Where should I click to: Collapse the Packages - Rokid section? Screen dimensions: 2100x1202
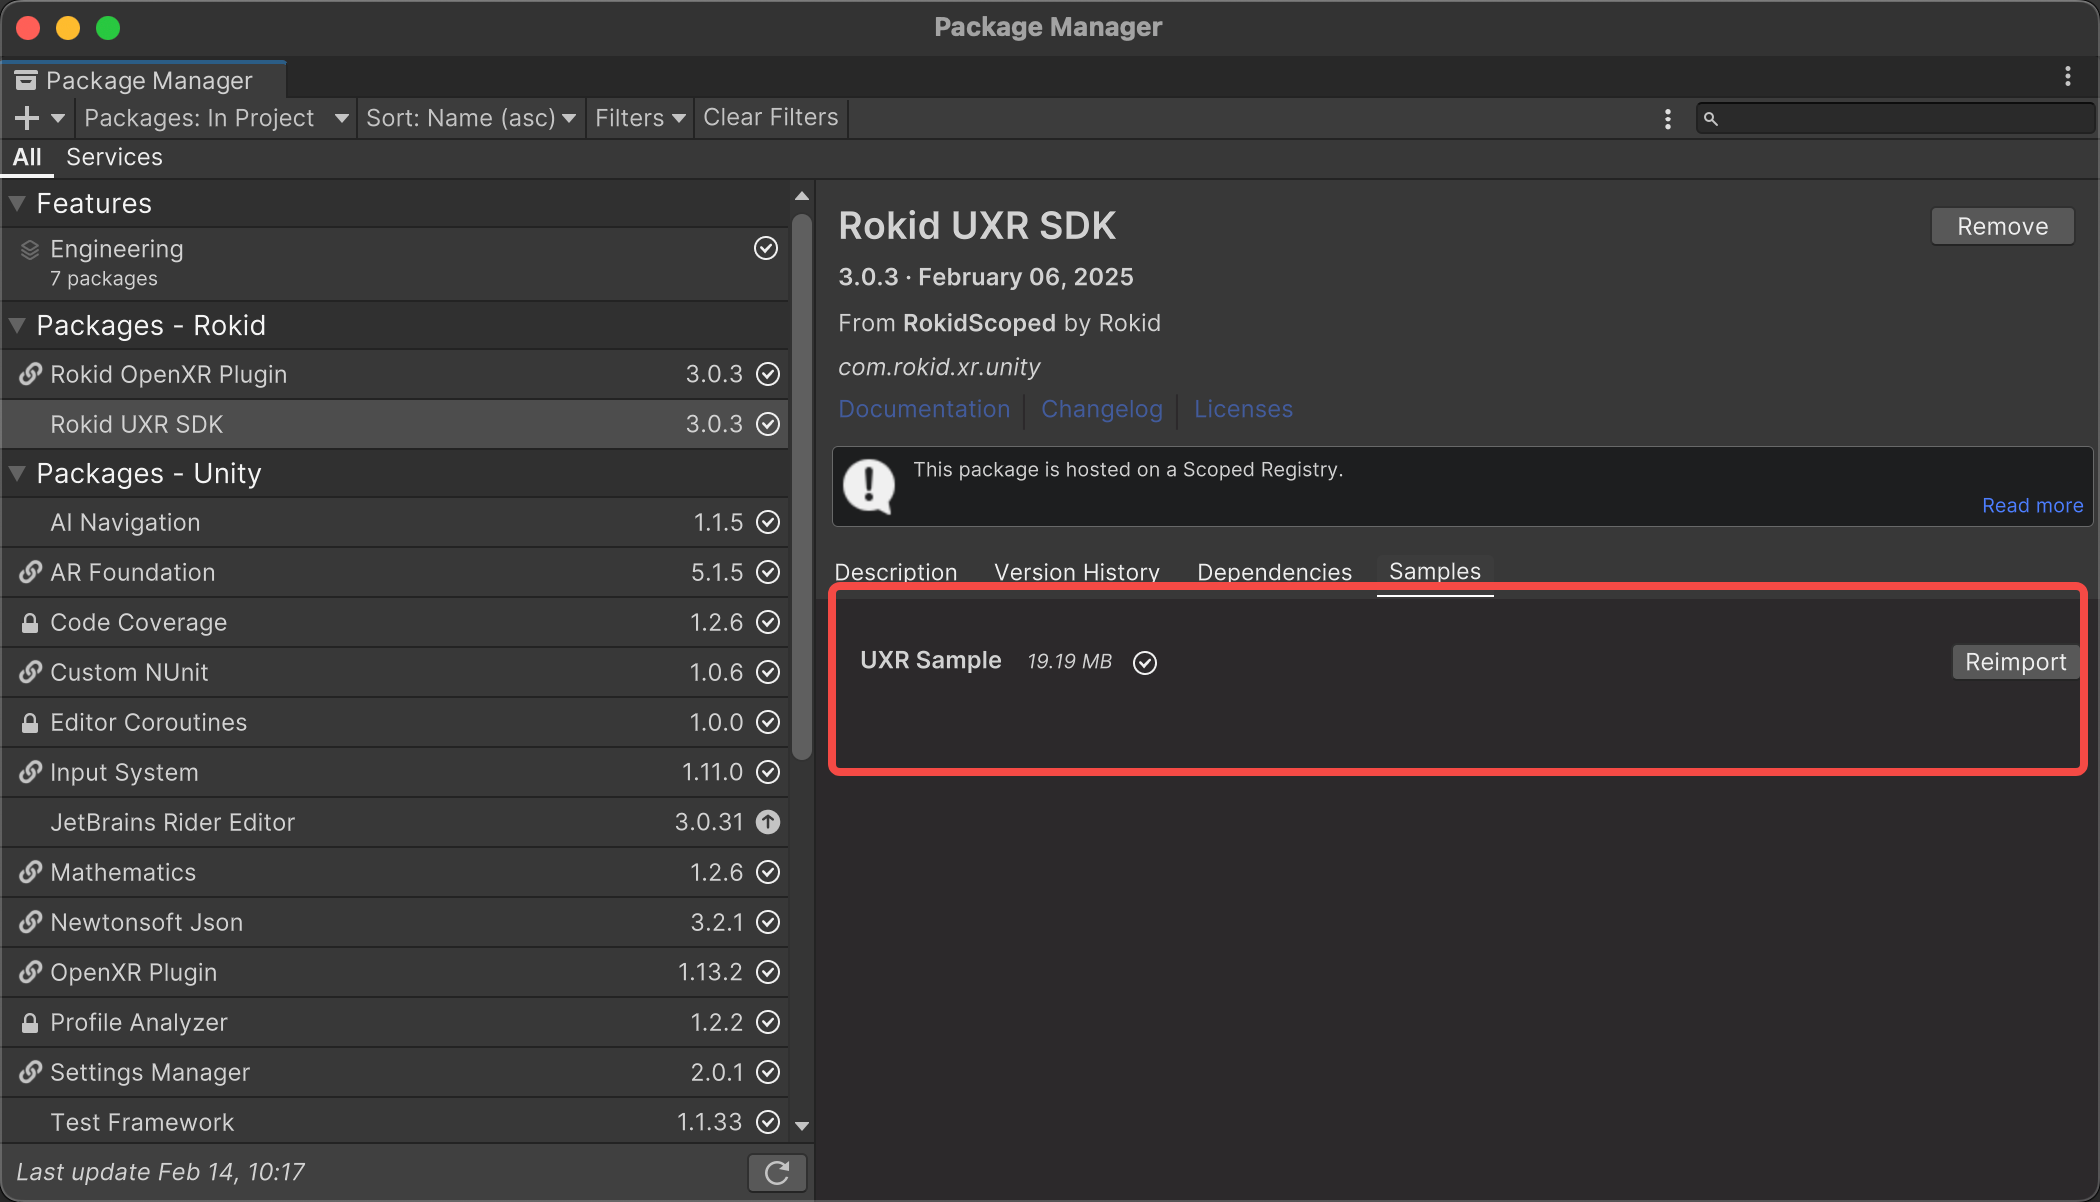tap(17, 325)
